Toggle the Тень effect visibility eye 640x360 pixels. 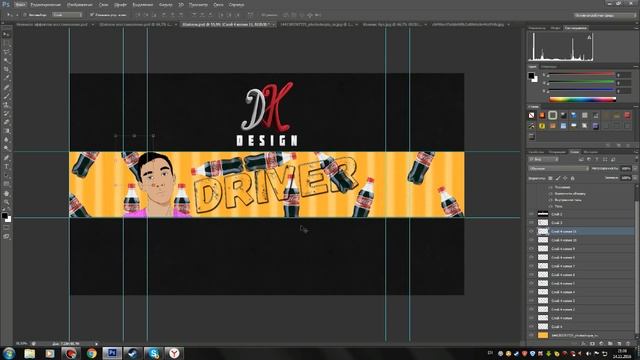point(551,206)
